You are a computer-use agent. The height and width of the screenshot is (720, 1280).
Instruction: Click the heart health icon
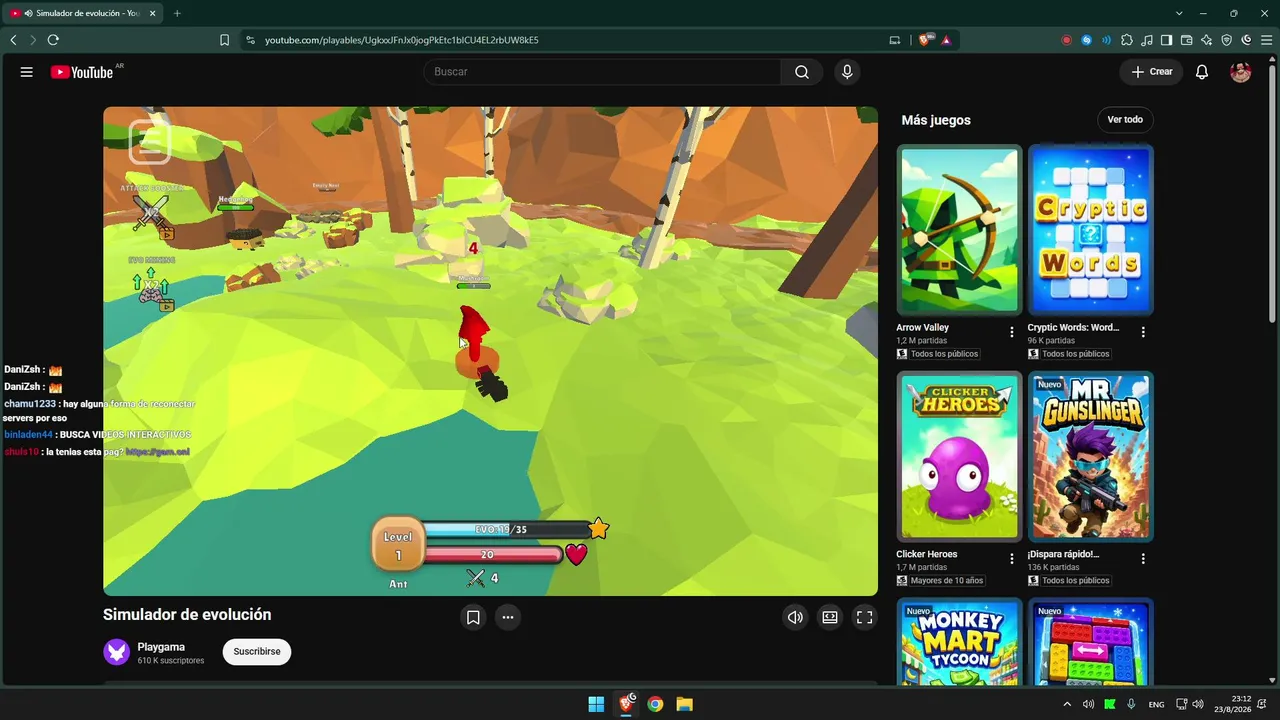pos(576,554)
